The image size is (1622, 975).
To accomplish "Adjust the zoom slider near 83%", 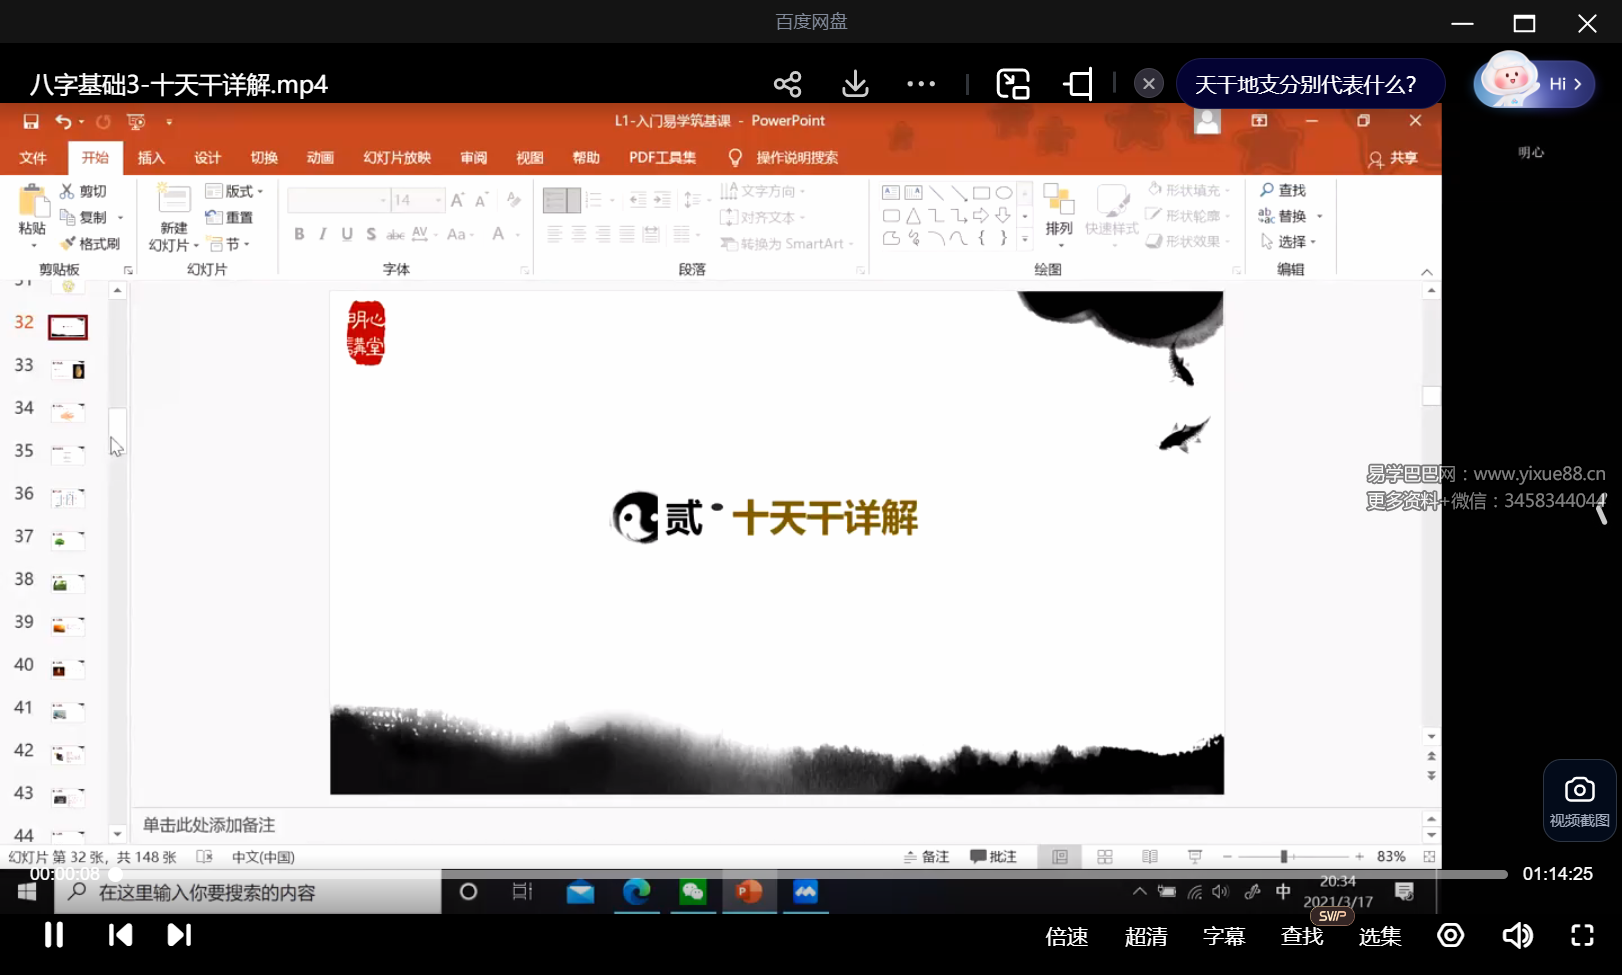I will click(1284, 857).
